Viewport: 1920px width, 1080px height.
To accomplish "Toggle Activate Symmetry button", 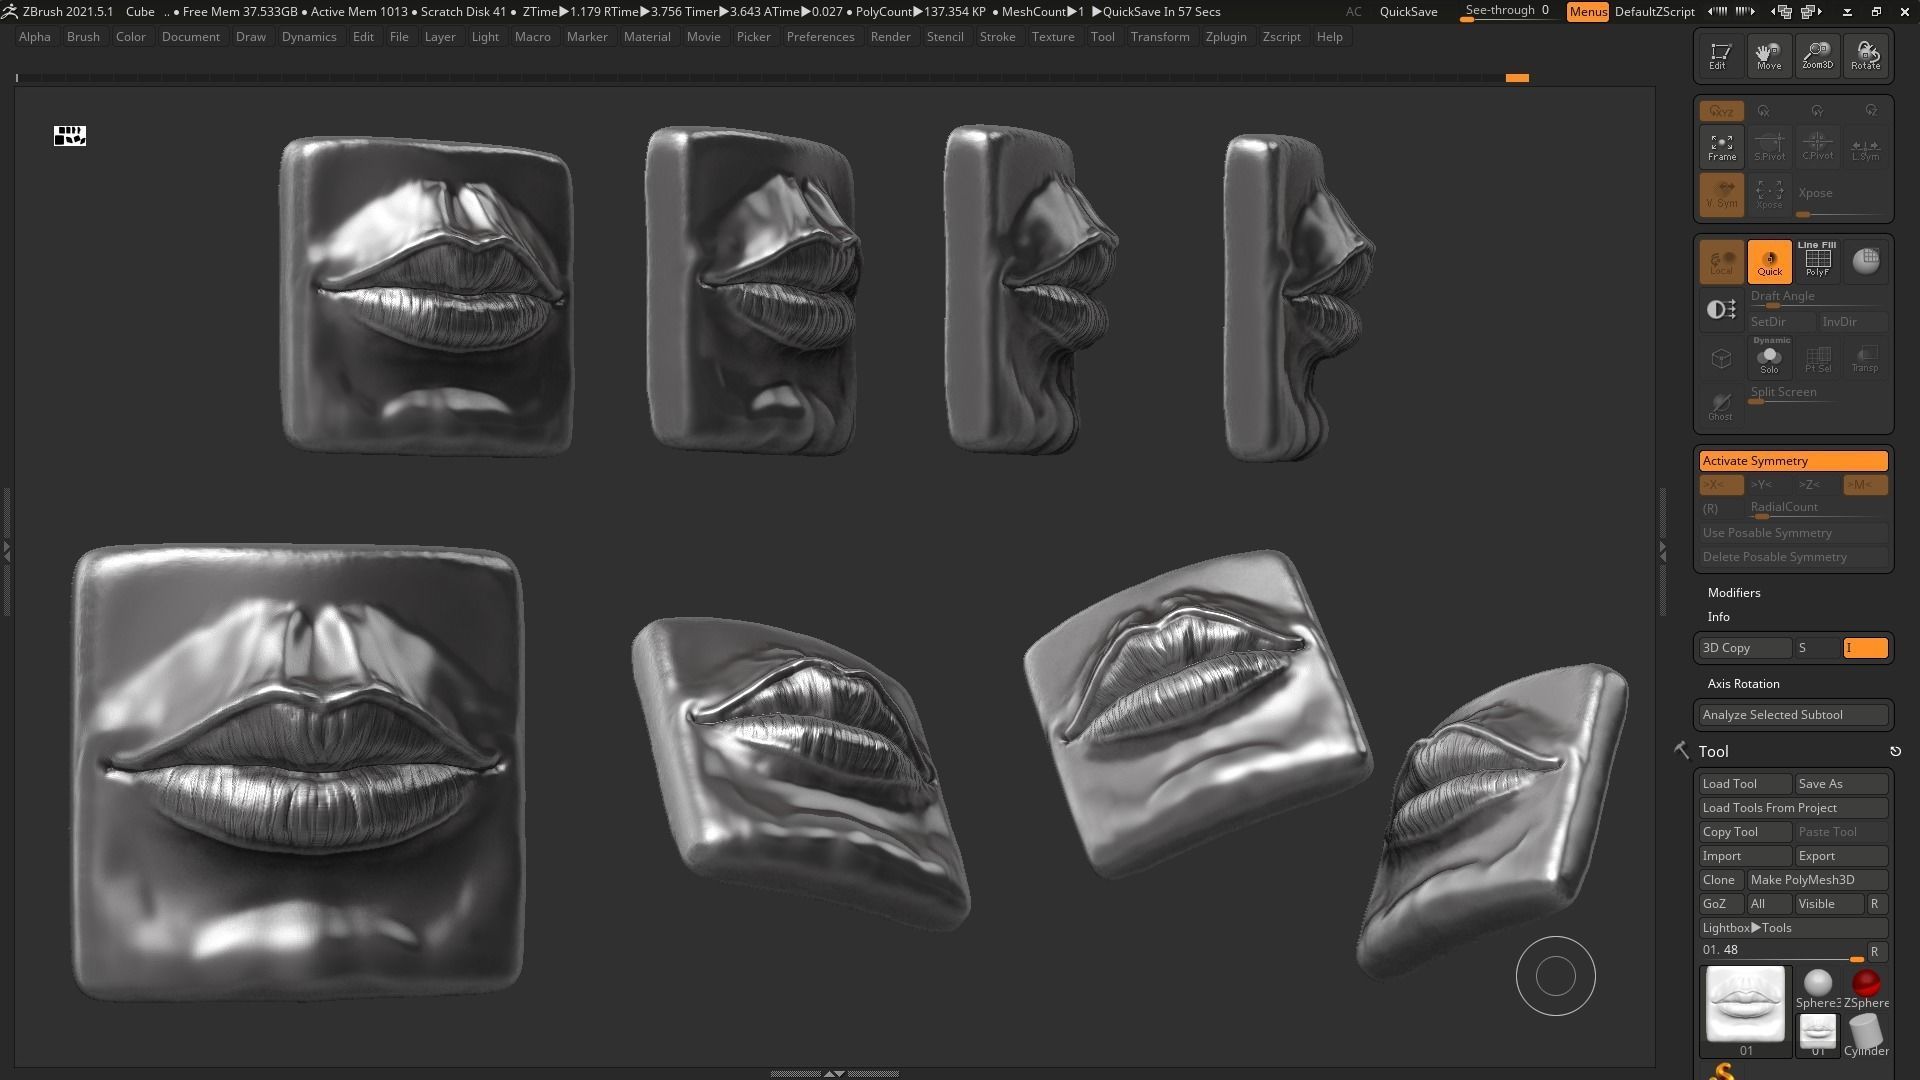I will tap(1793, 461).
